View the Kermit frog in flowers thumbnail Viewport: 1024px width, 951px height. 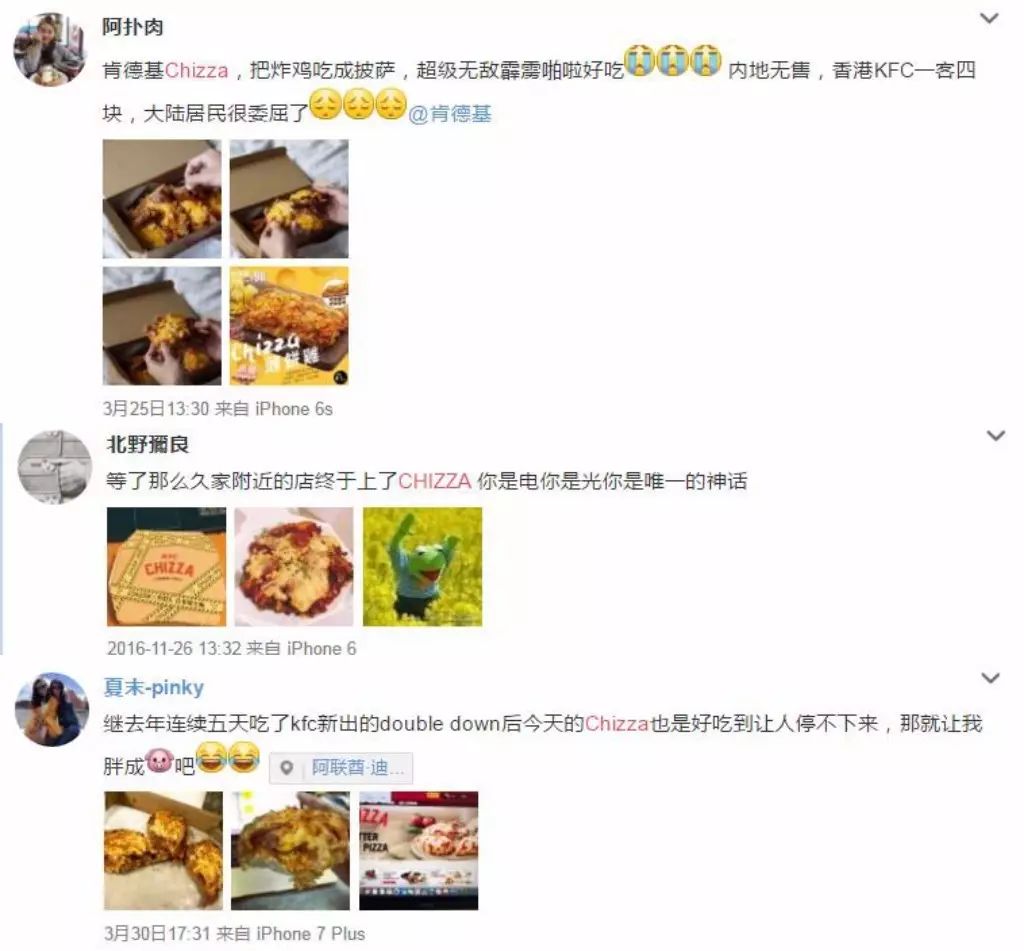click(423, 567)
